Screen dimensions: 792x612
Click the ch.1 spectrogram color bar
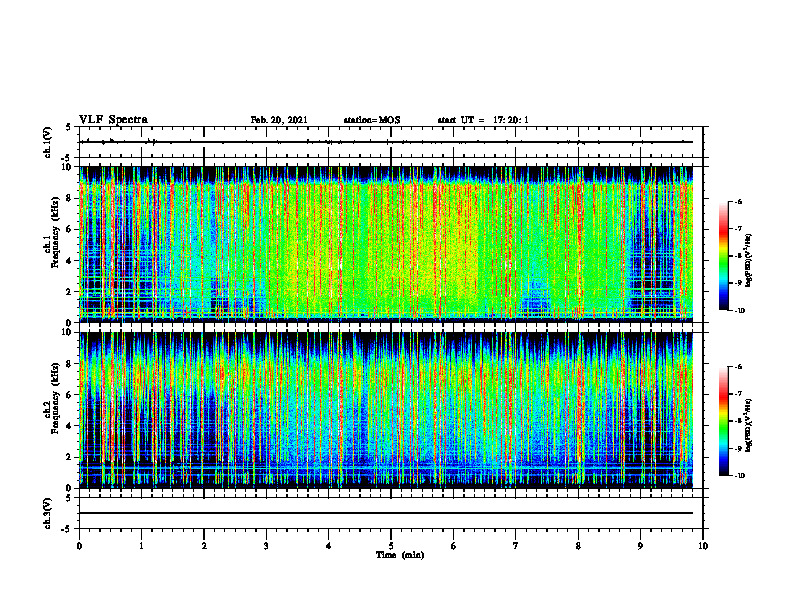click(724, 256)
